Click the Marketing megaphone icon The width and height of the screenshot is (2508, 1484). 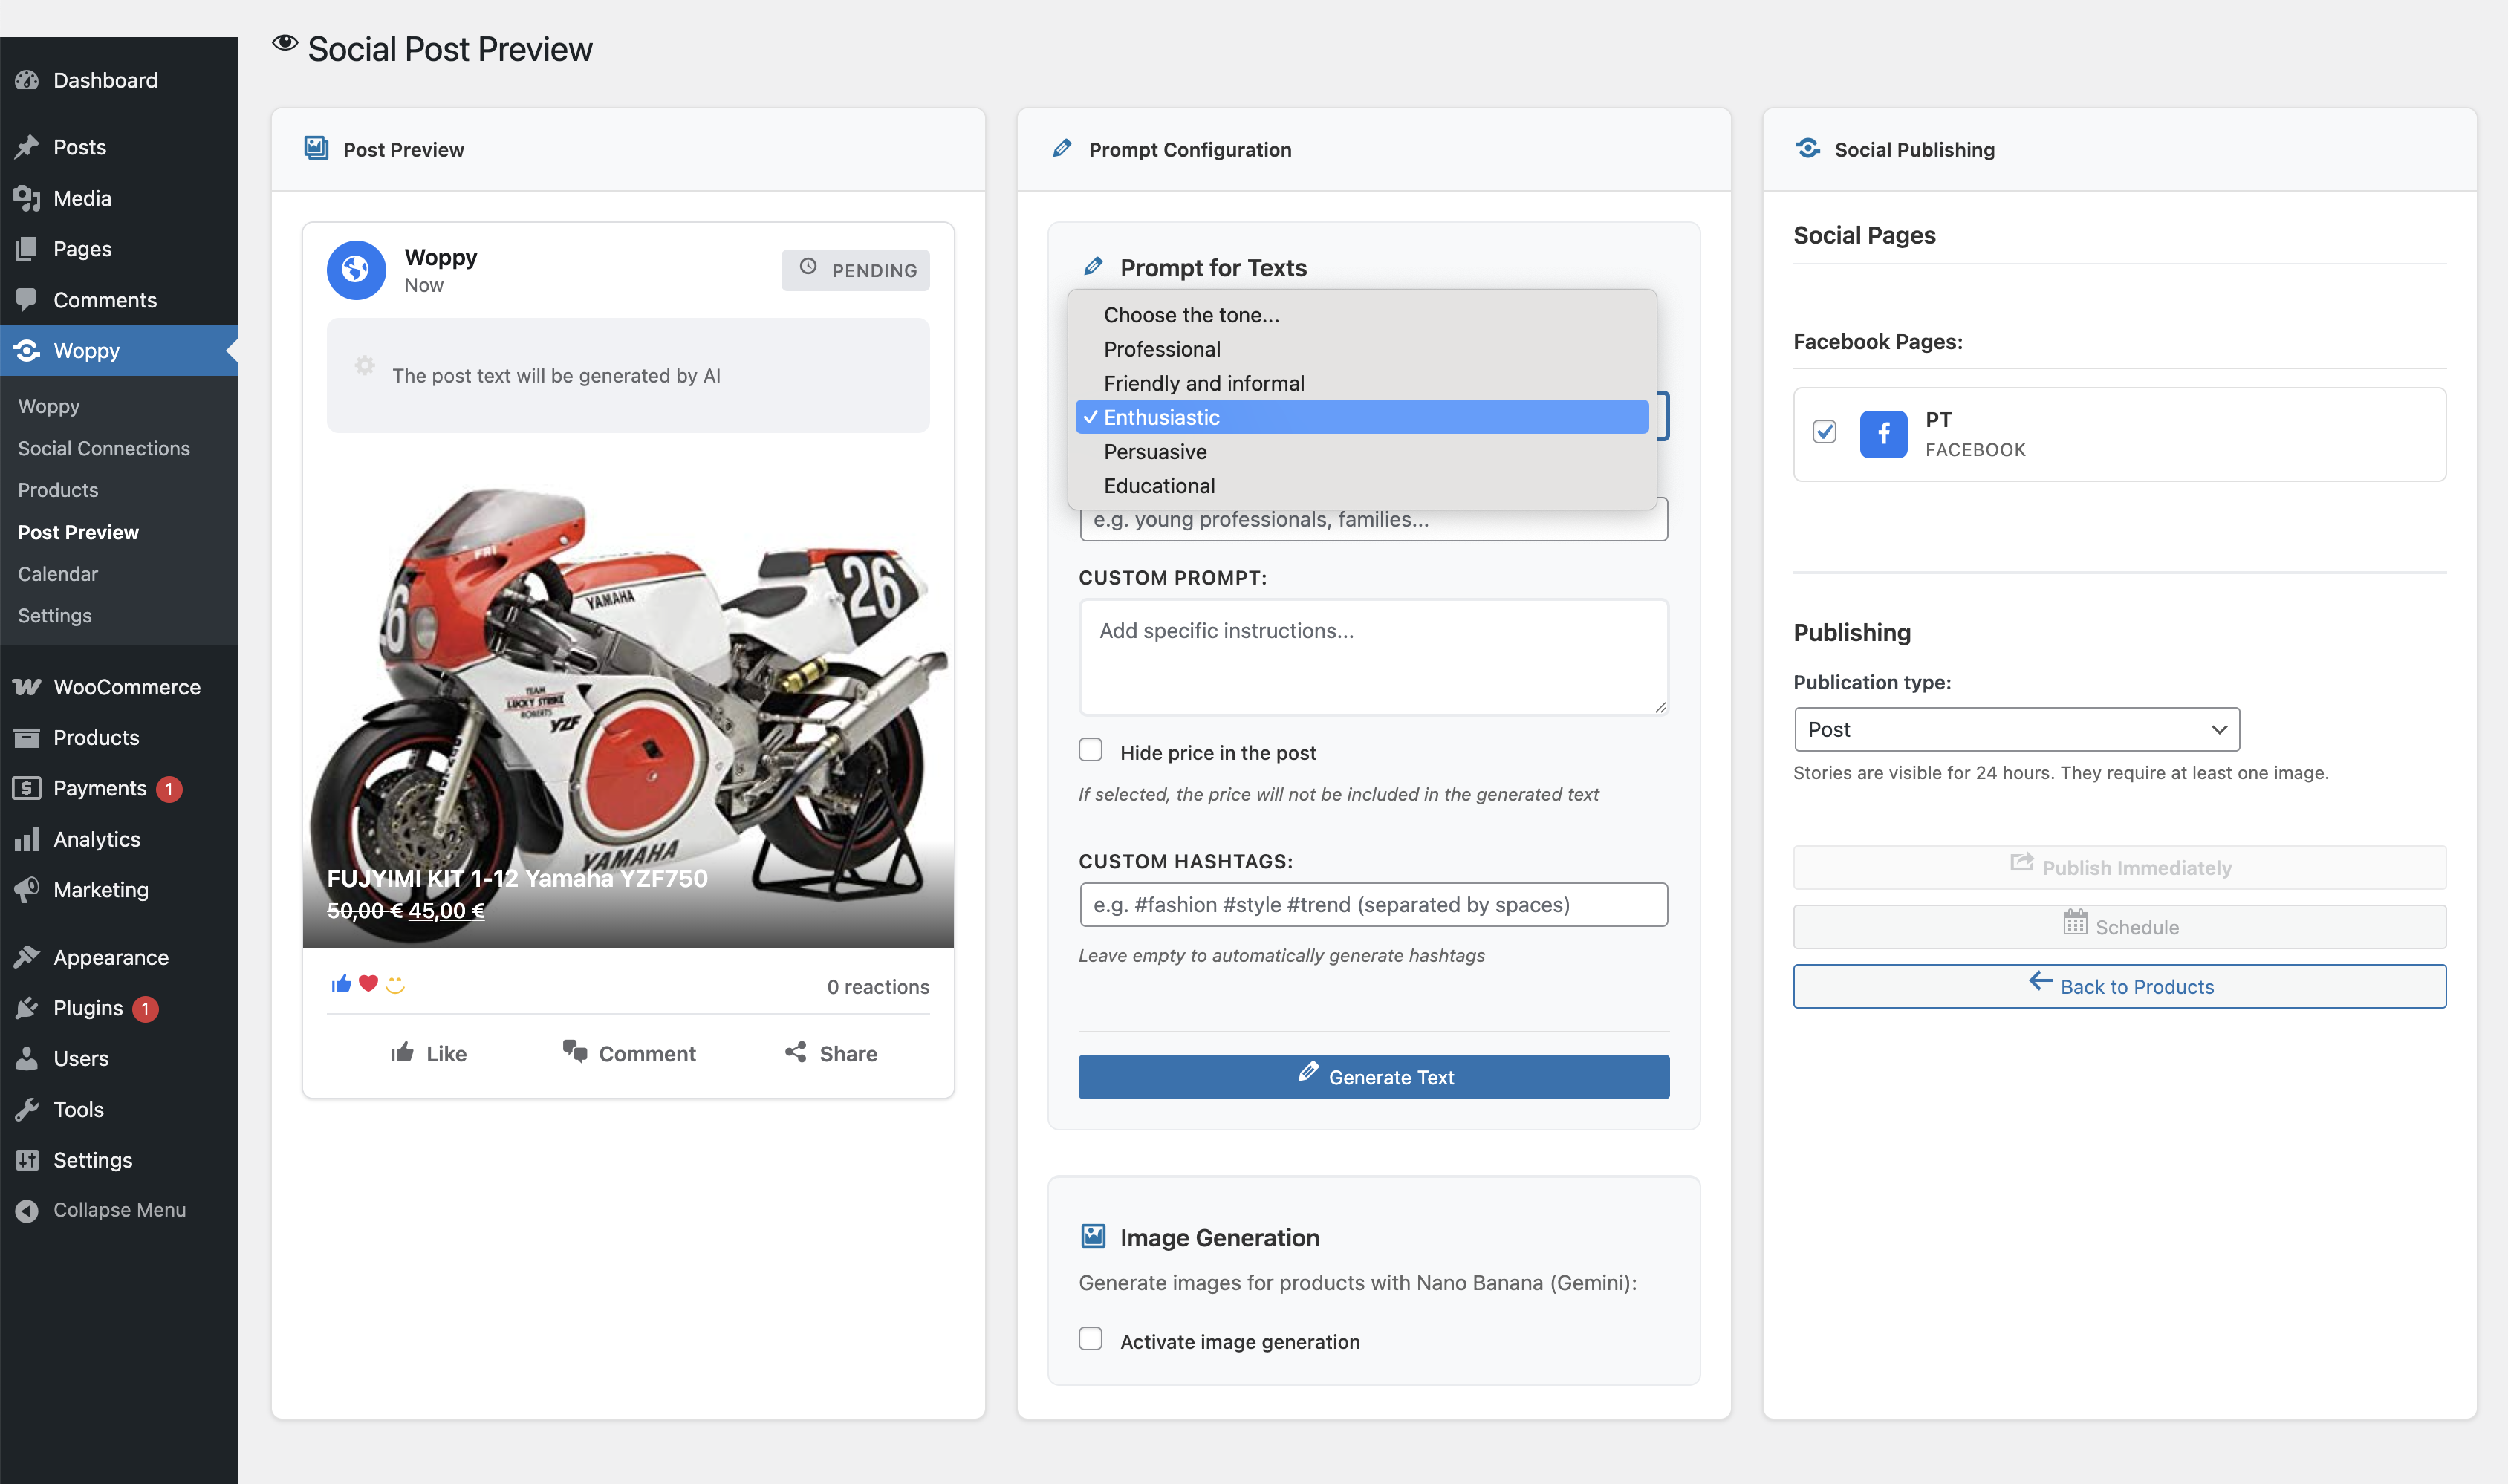pos(27,890)
